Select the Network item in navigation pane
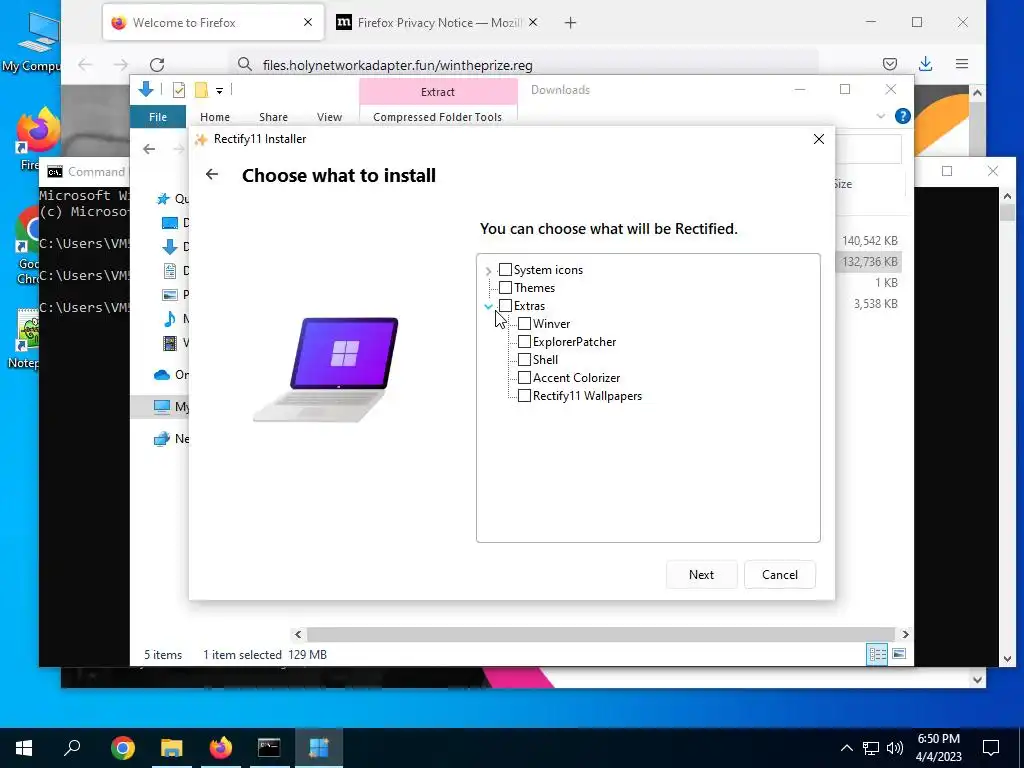The height and width of the screenshot is (768, 1024). [x=171, y=439]
